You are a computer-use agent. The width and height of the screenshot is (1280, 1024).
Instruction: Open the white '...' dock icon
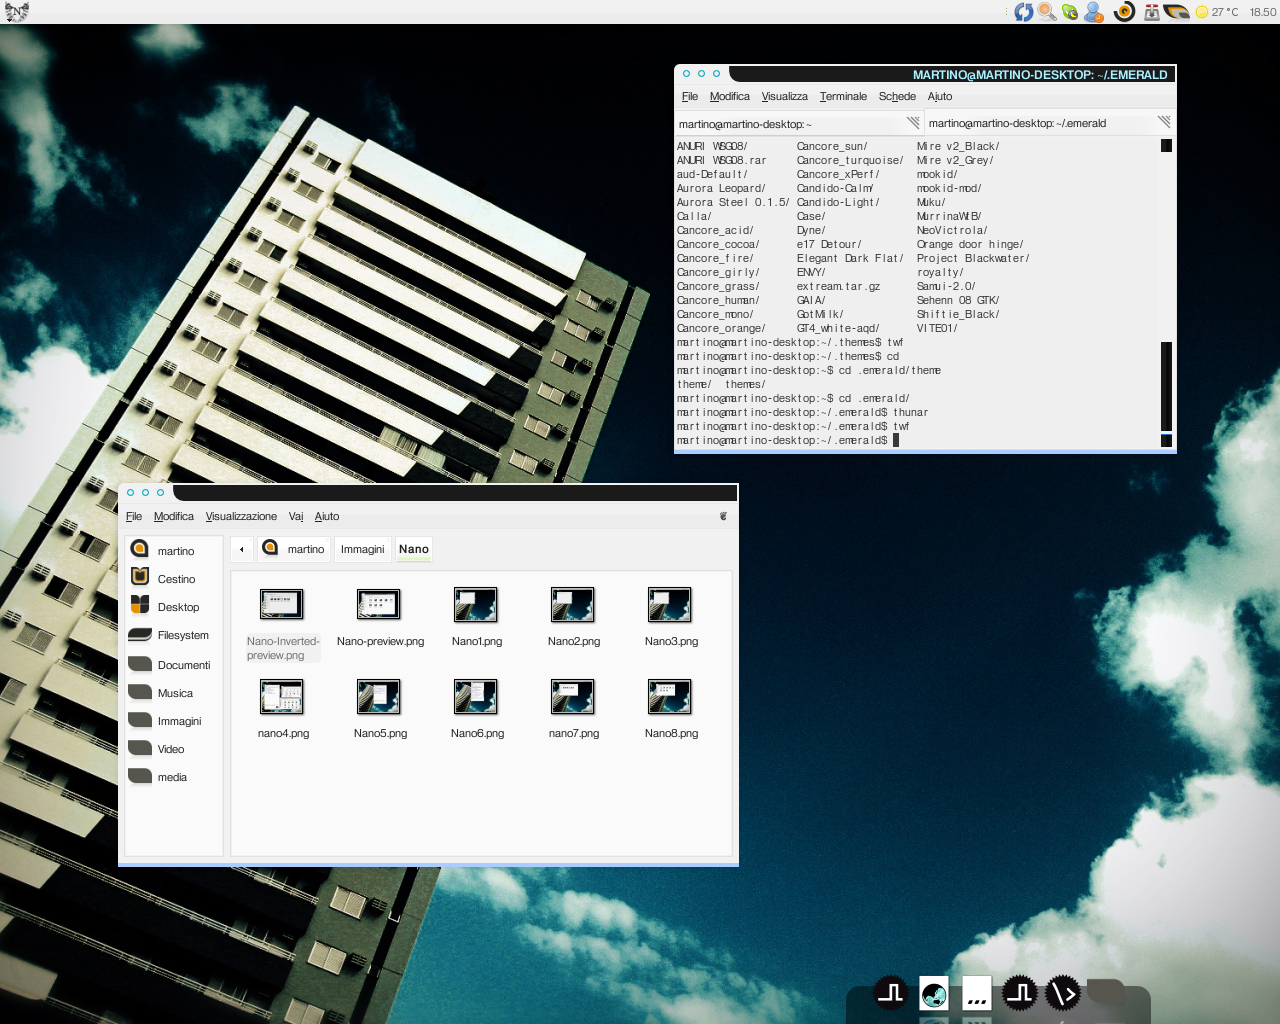point(977,993)
